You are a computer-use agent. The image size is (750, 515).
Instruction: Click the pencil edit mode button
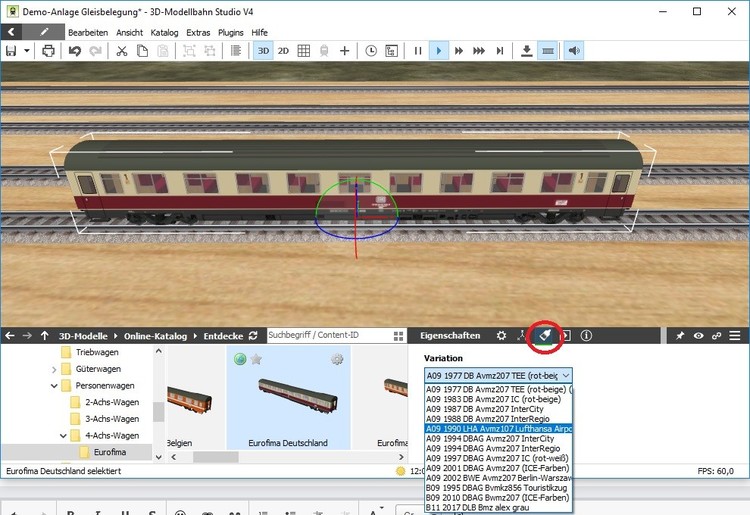[44, 32]
